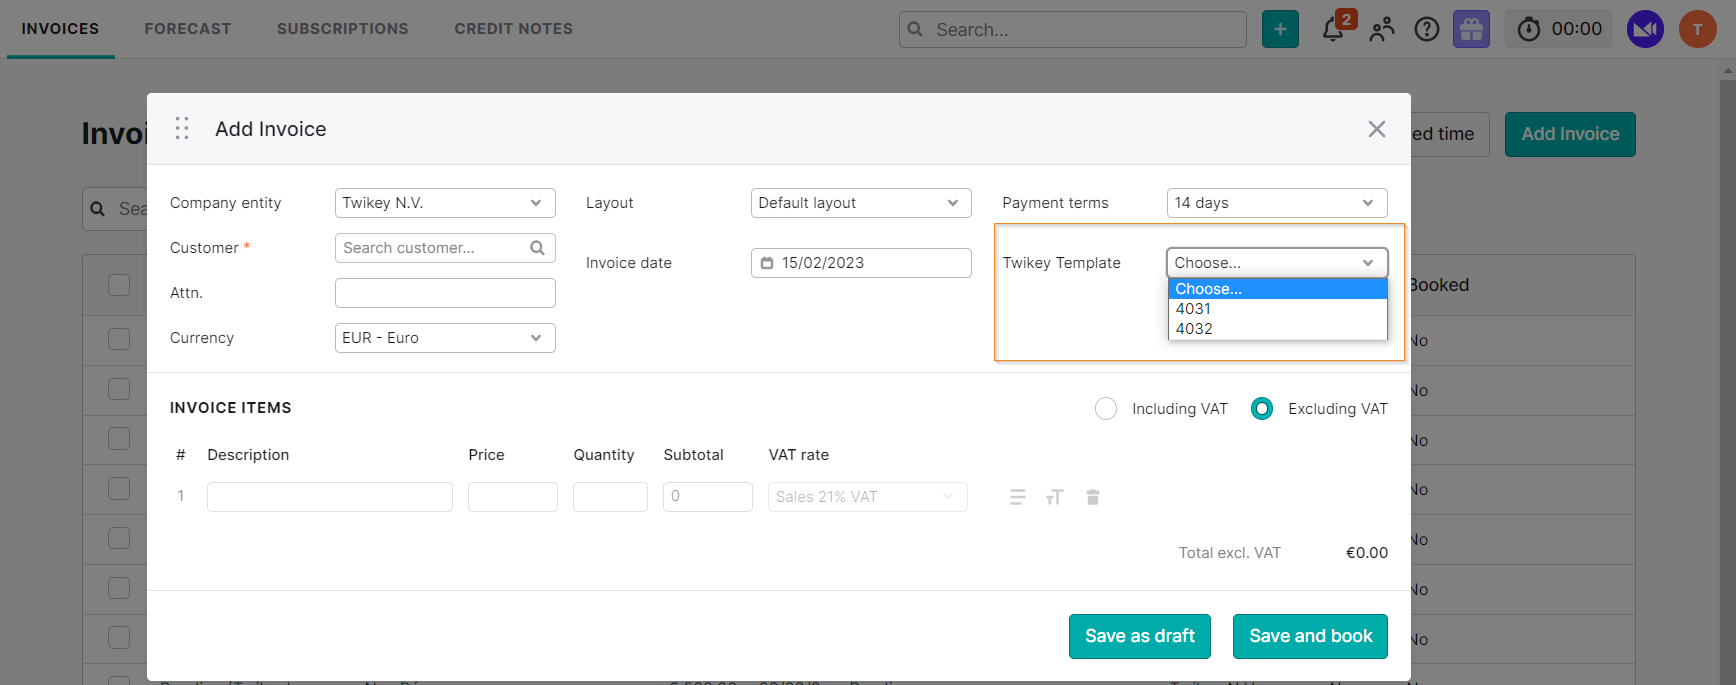The height and width of the screenshot is (685, 1736).
Task: Click Save and book button
Action: click(1310, 636)
